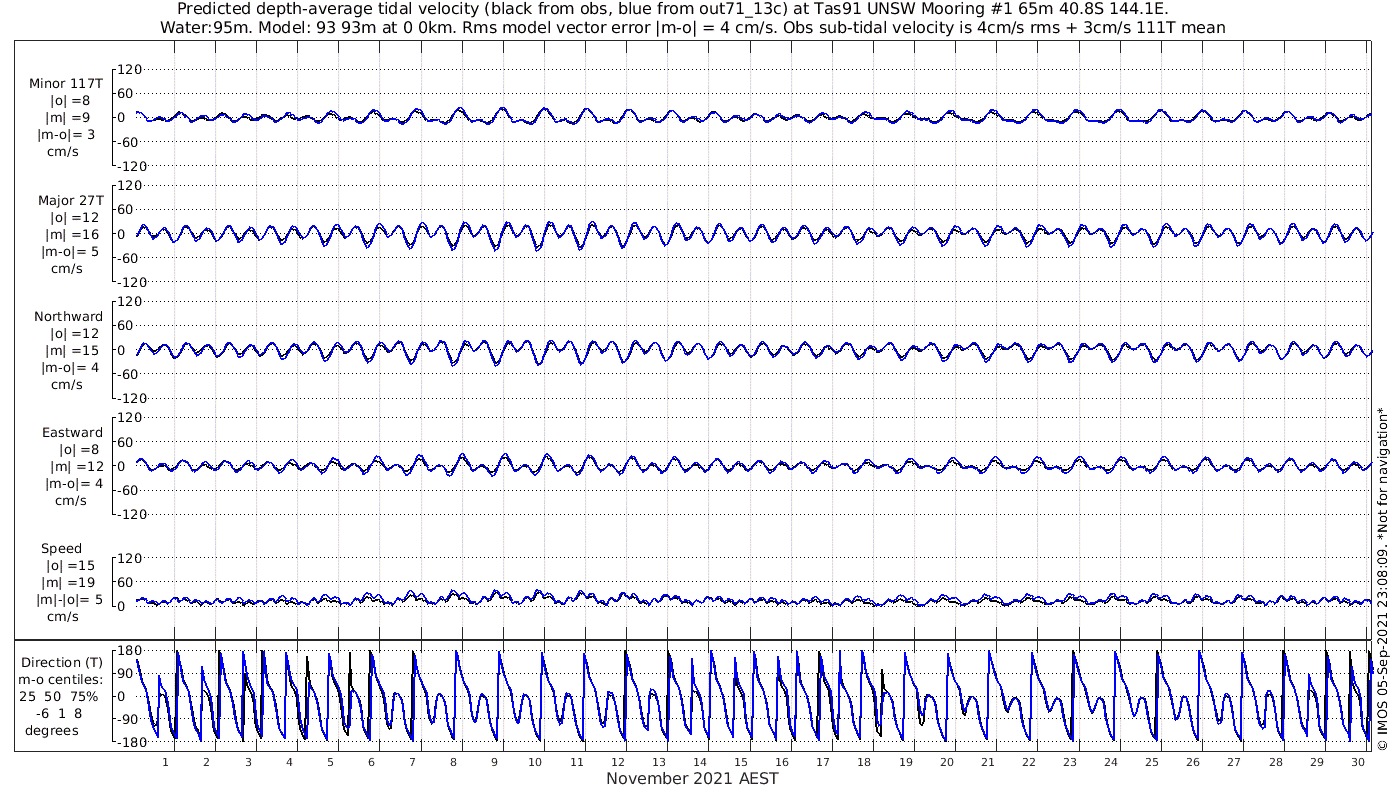Click day 22 tick label on x-axis
Viewport: 1400px width, 800px height.
click(x=1029, y=762)
